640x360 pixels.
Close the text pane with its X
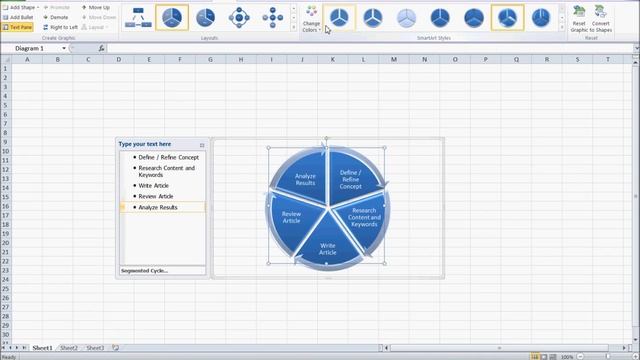(x=202, y=145)
